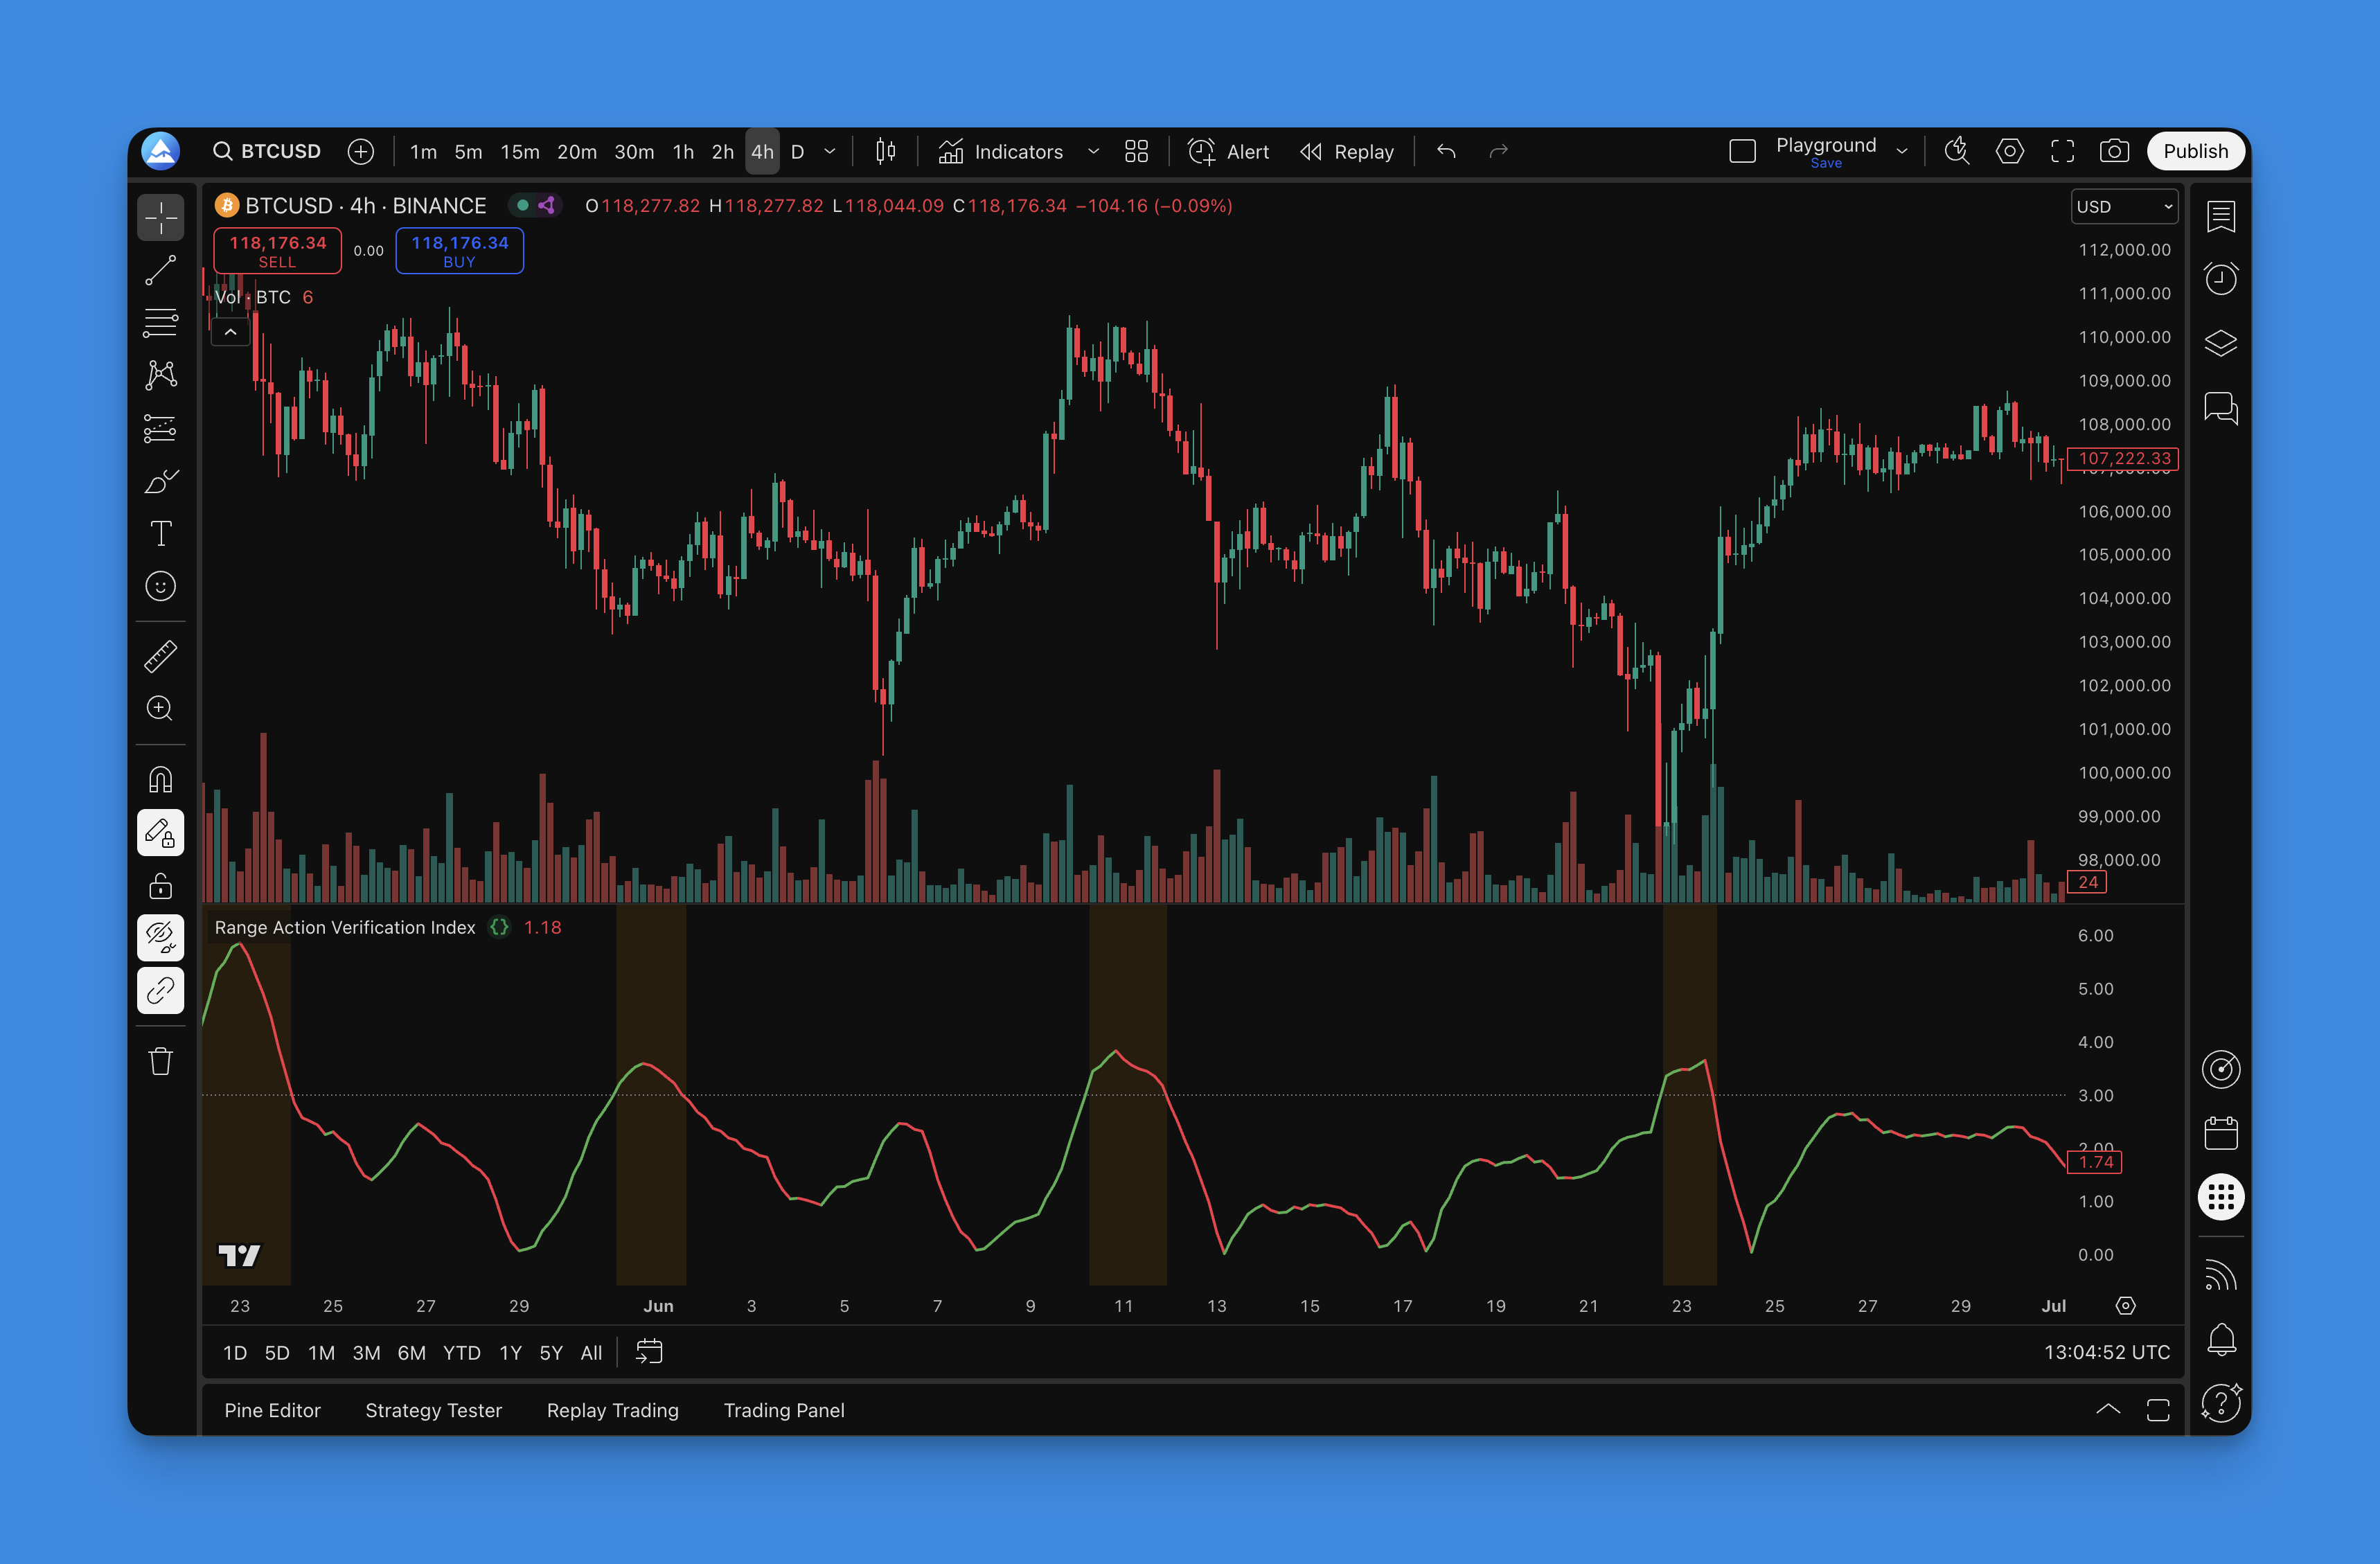Click the zoom in tool
2380x1564 pixels.
pos(160,709)
